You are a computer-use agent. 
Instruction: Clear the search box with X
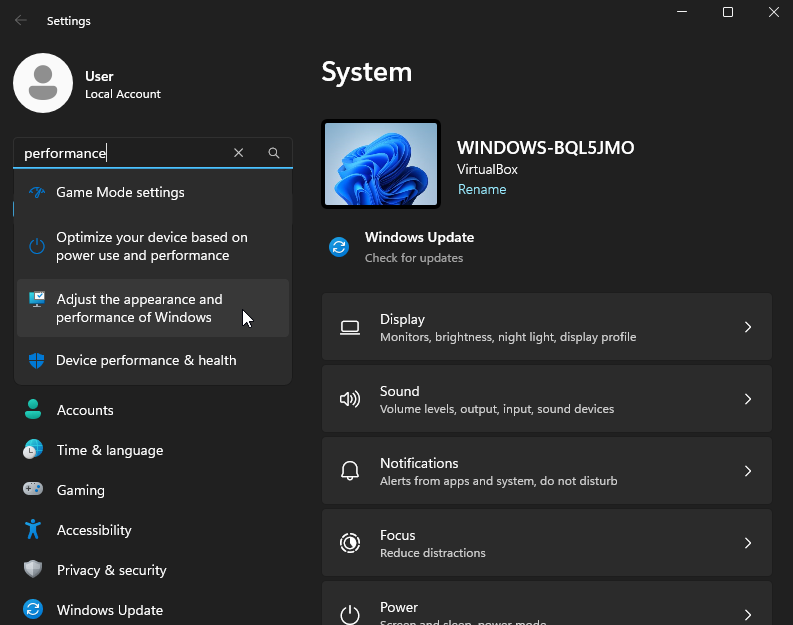click(238, 153)
